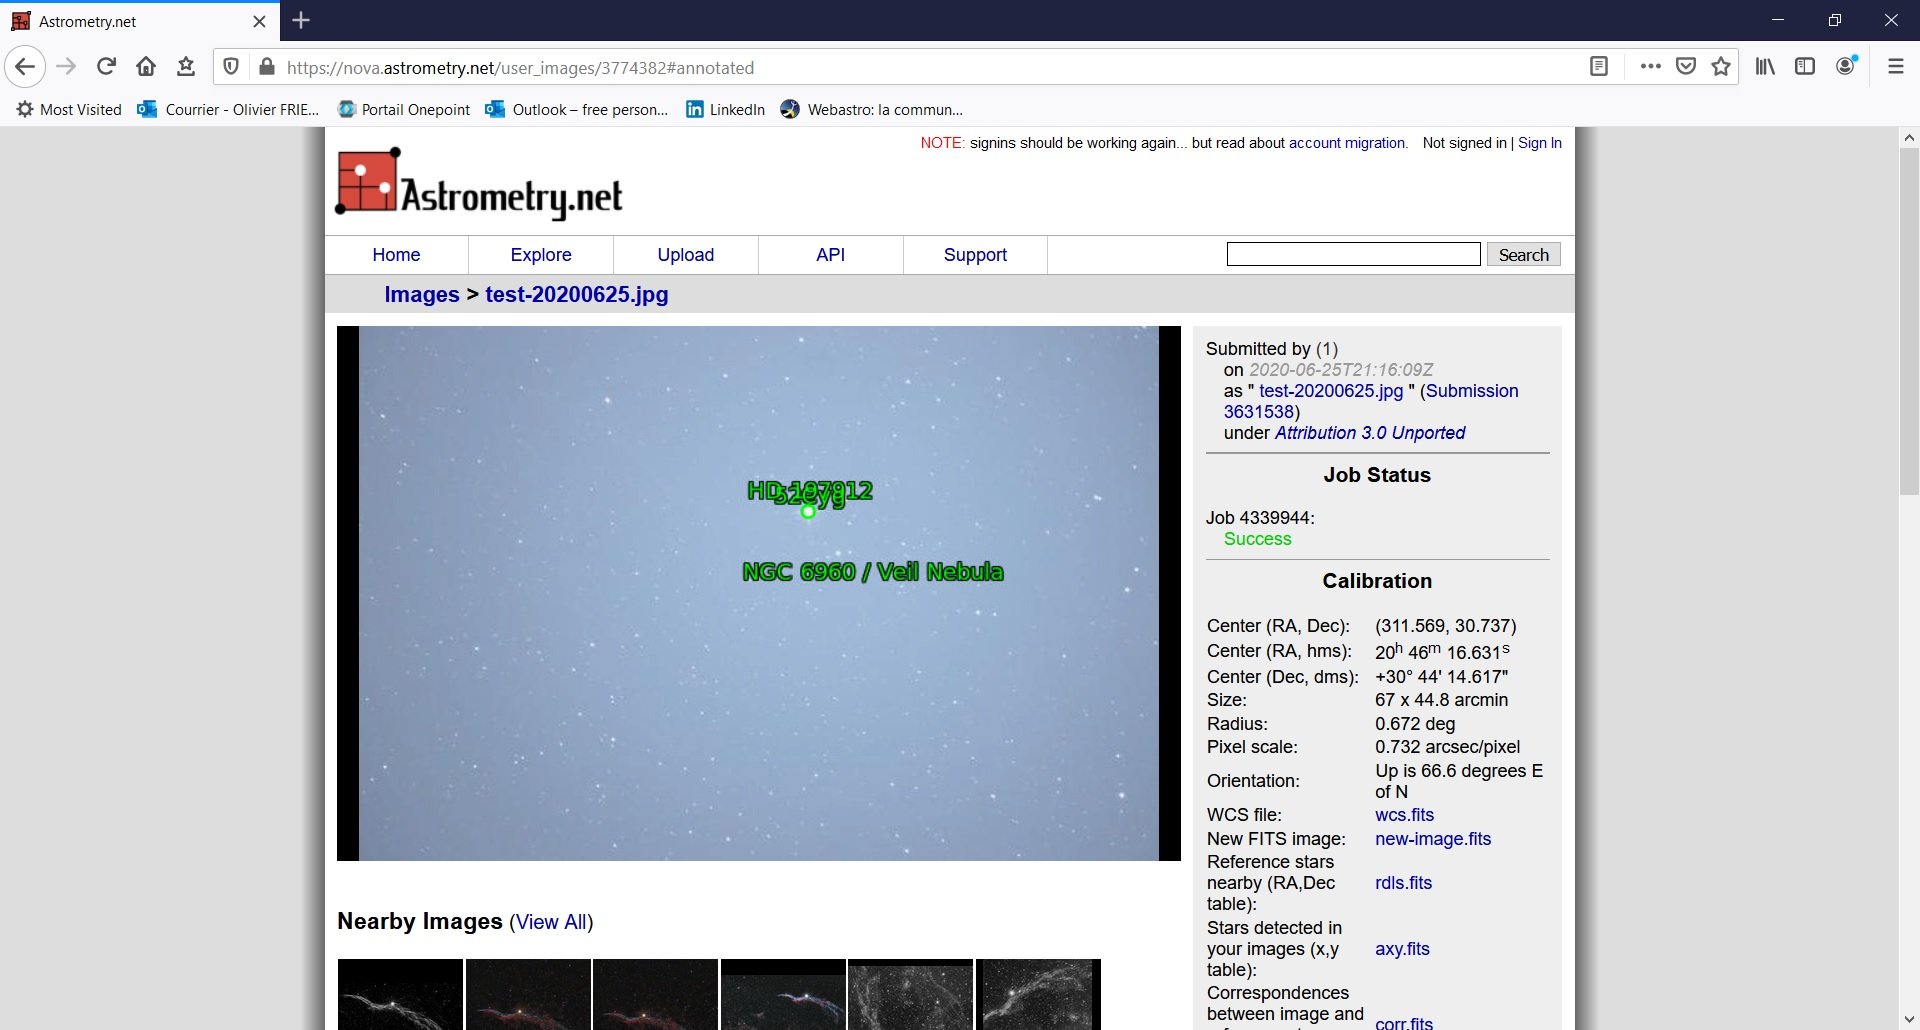Screen dimensions: 1920x1030
Task: Download the new-image.fits file
Action: point(1433,839)
